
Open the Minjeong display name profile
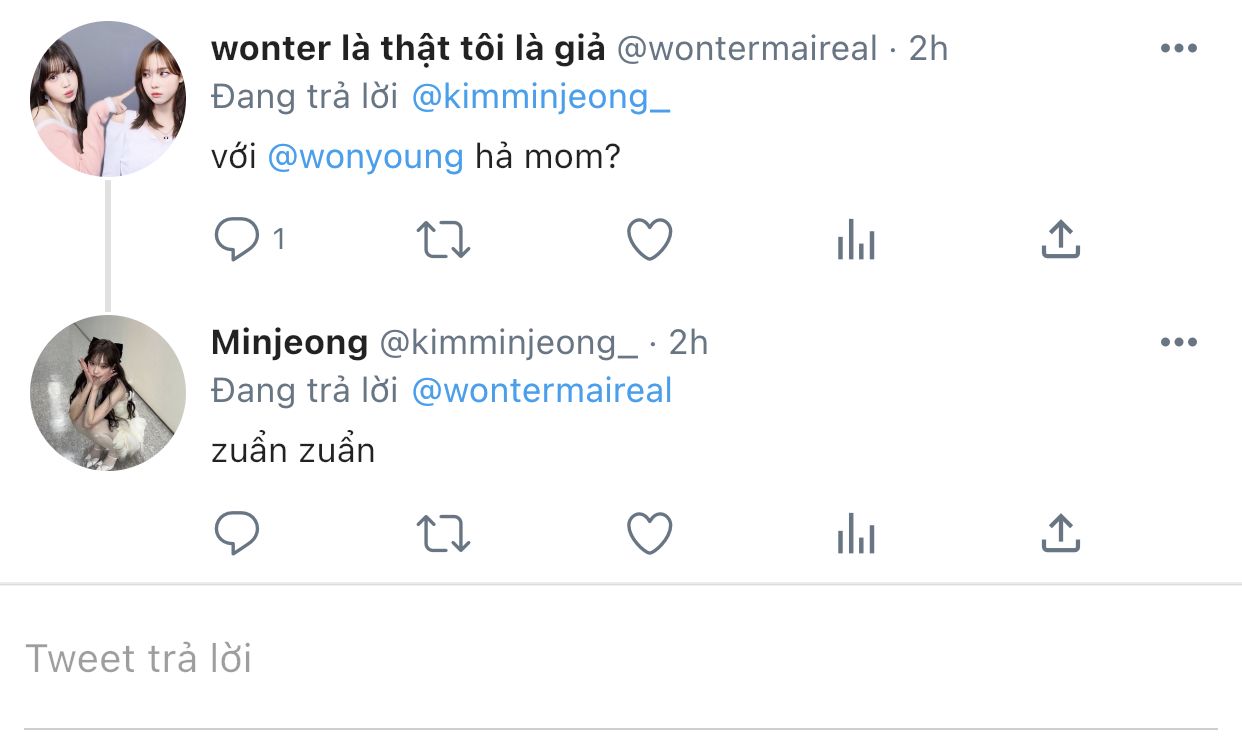point(289,342)
